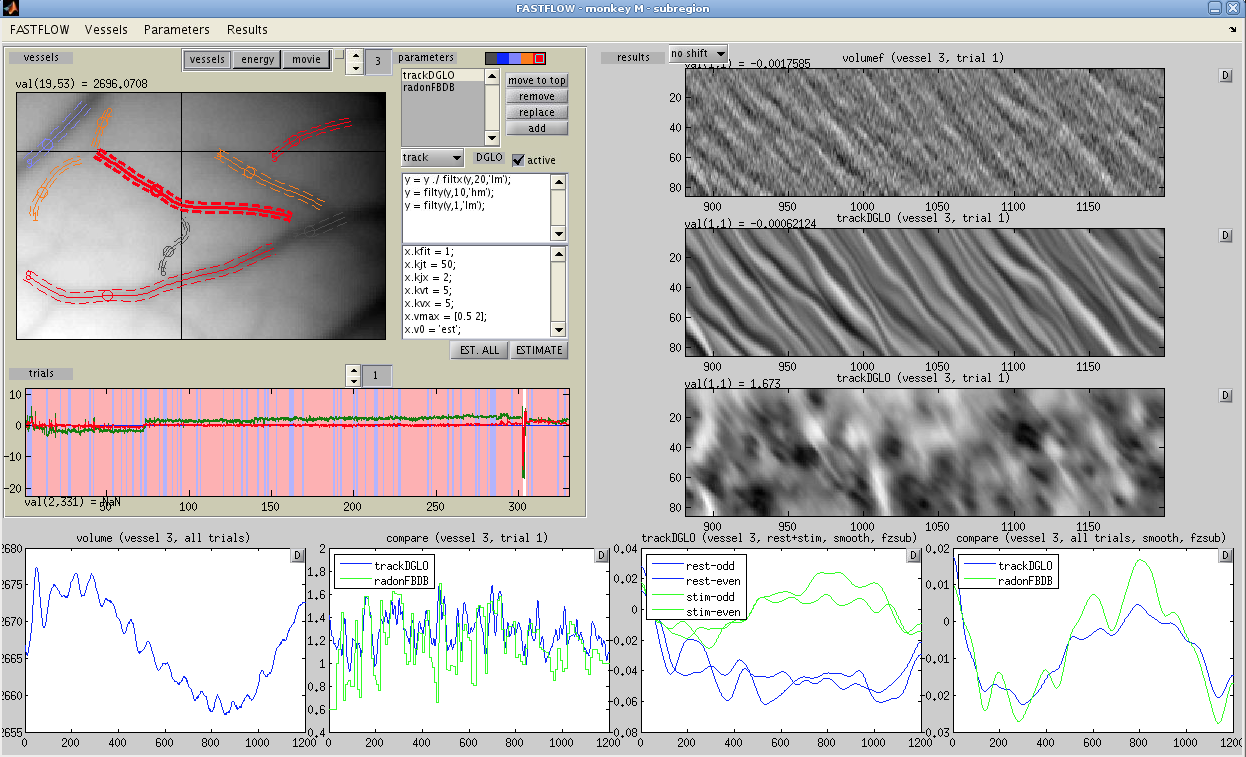Click the D button on the volume plot

(297, 555)
